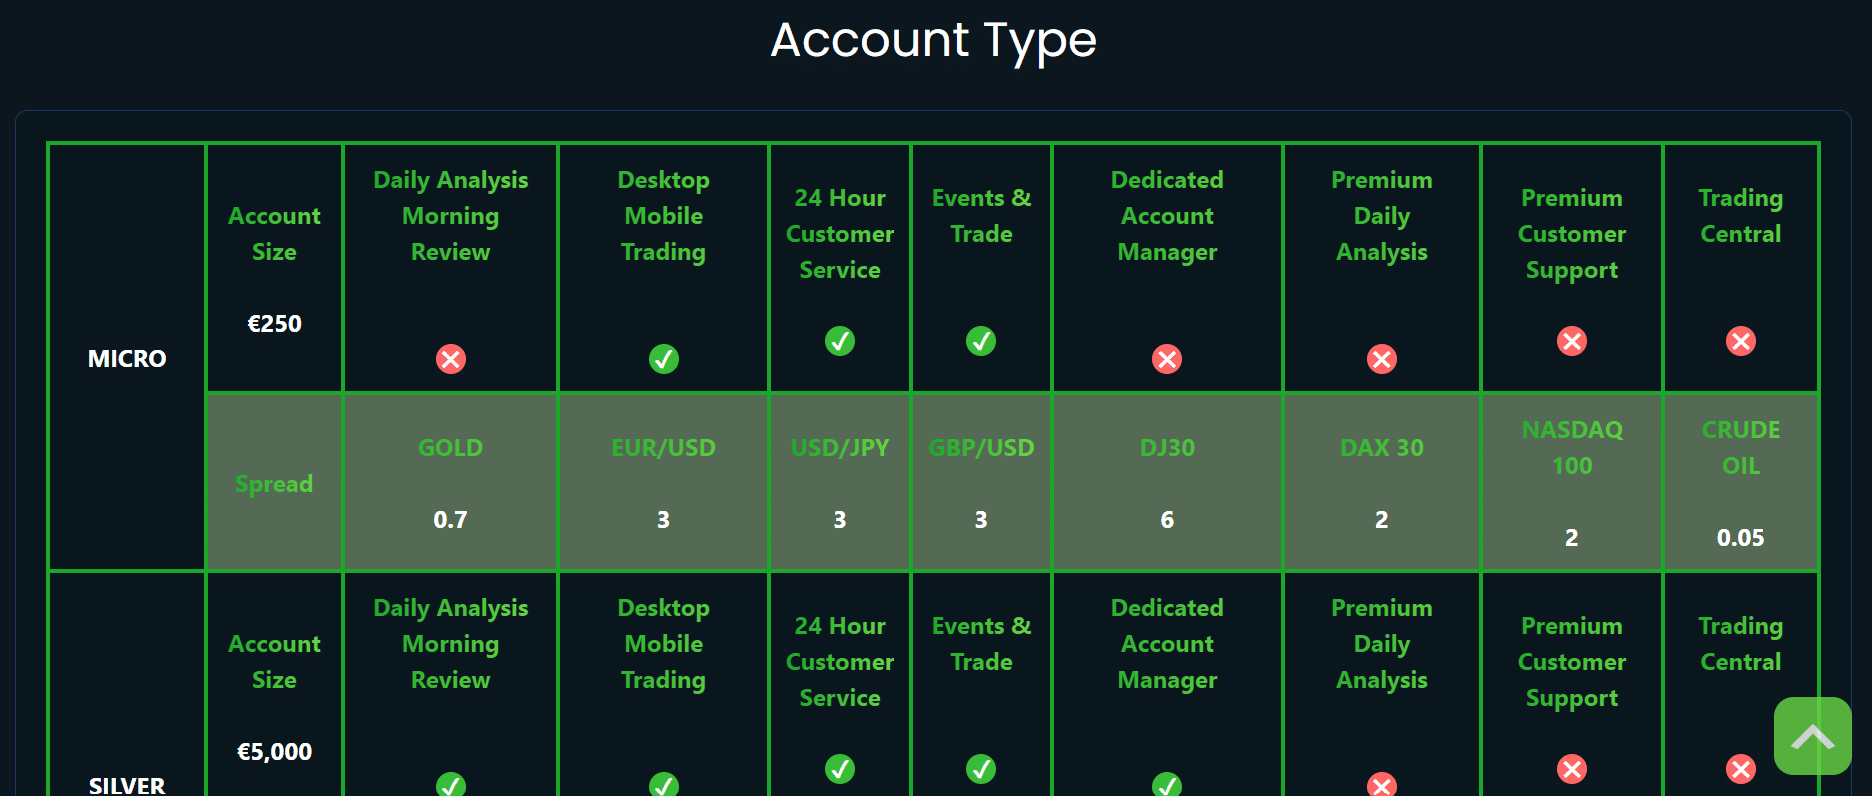Click the GOLD spread value 0.7
The image size is (1872, 796).
coord(450,520)
